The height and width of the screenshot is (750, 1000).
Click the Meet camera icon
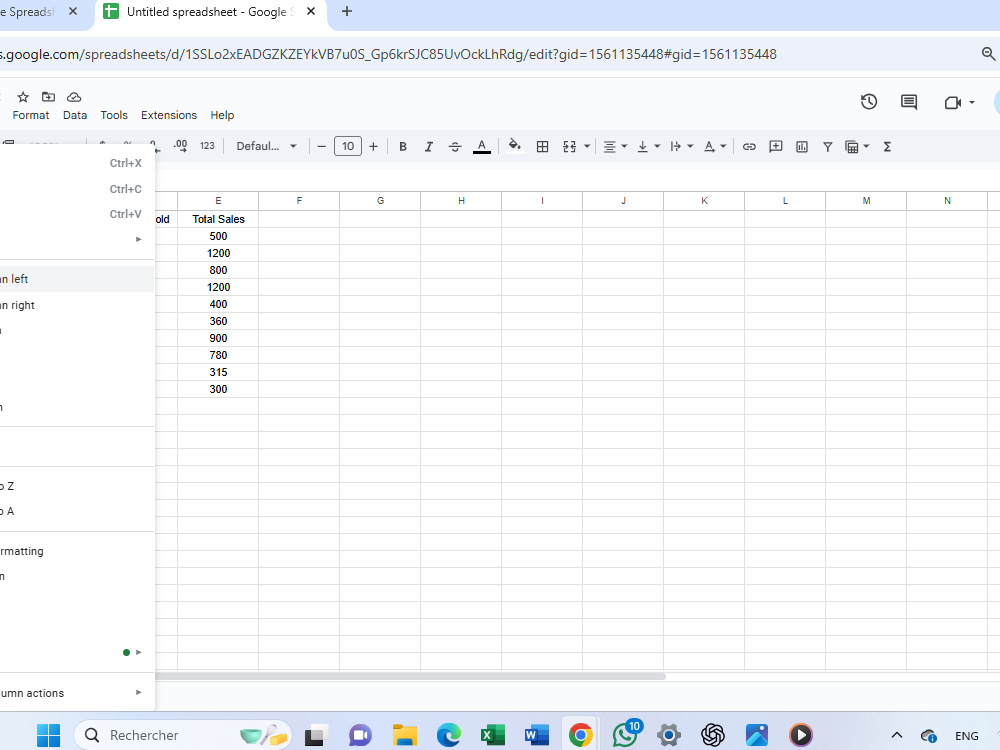point(953,103)
